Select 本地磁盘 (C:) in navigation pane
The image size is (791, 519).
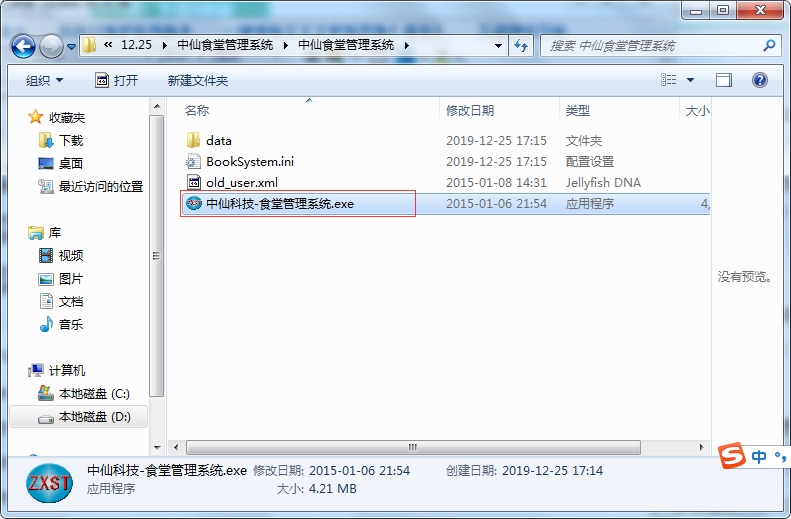(x=84, y=393)
